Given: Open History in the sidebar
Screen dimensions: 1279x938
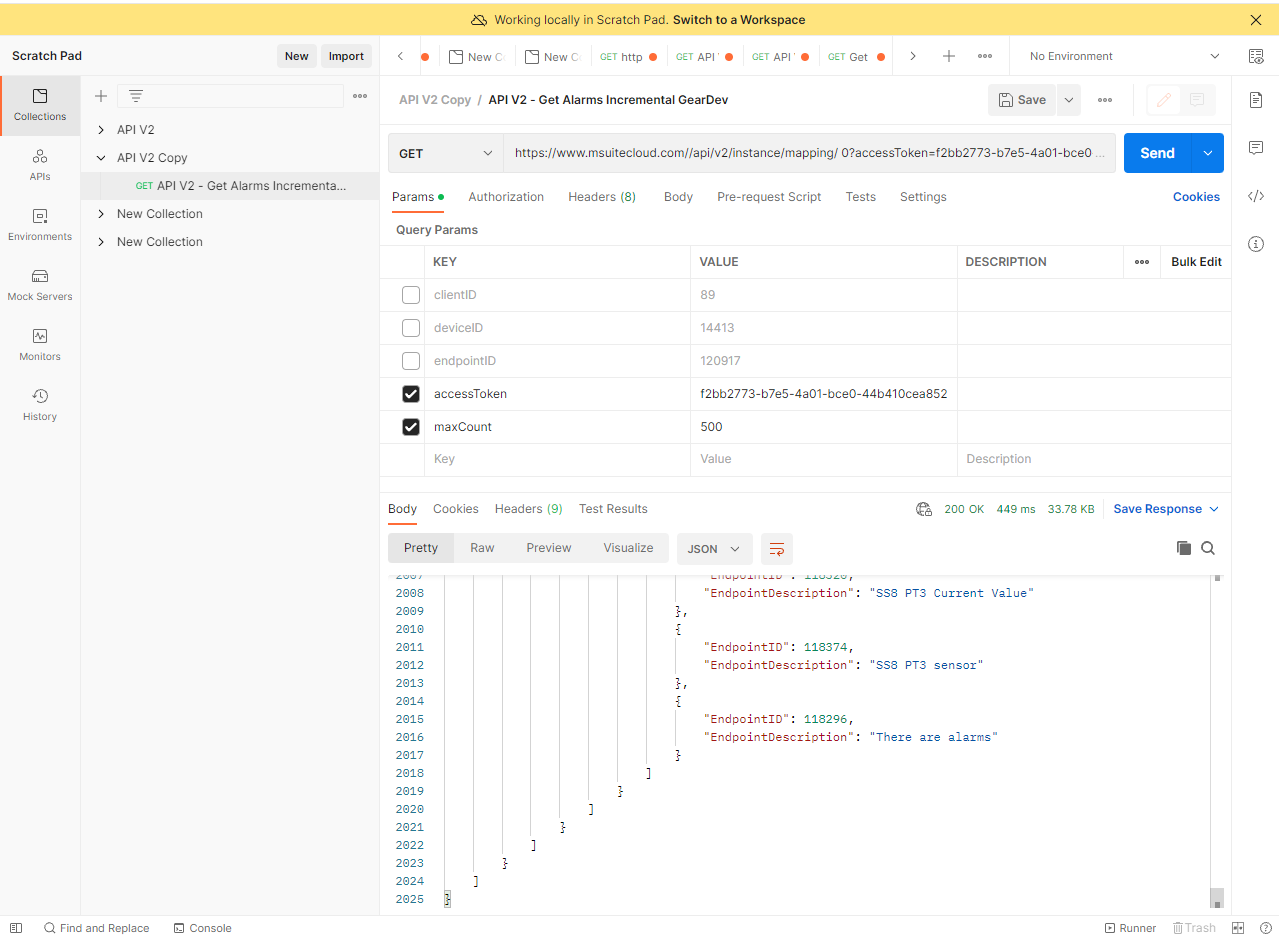Looking at the screenshot, I should 40,404.
